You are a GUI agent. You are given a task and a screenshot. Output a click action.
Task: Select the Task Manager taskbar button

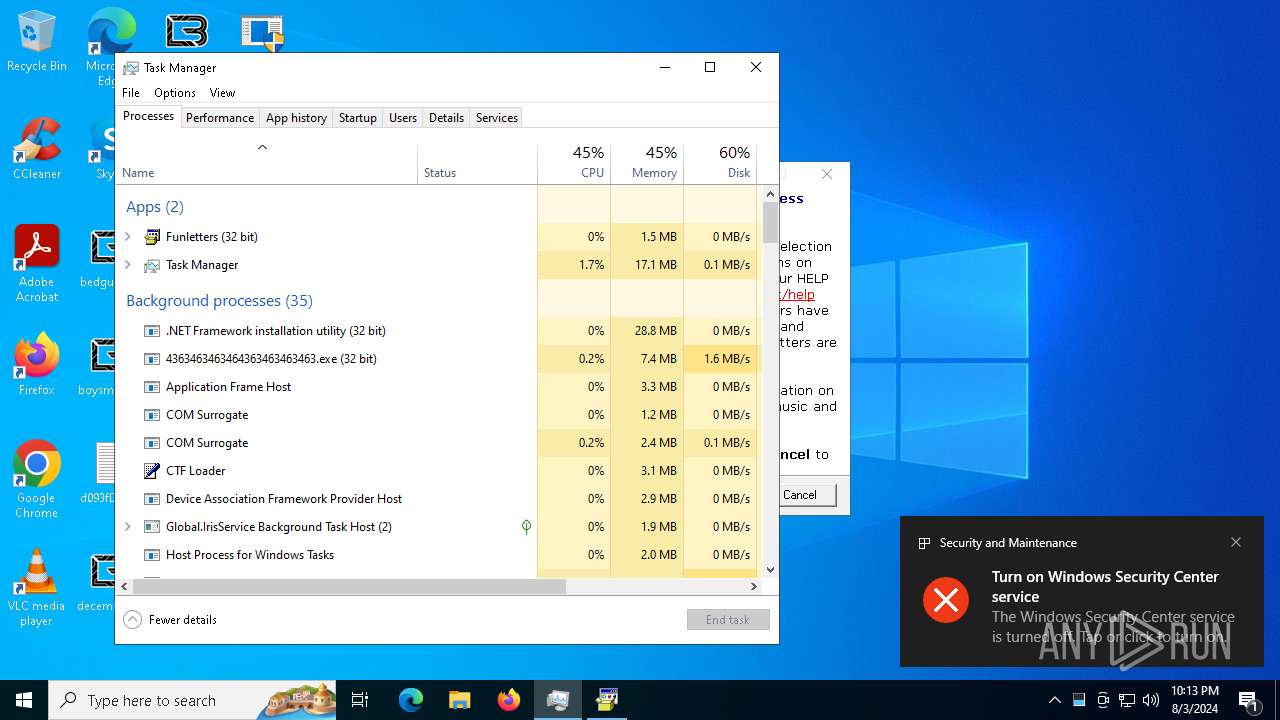[558, 700]
